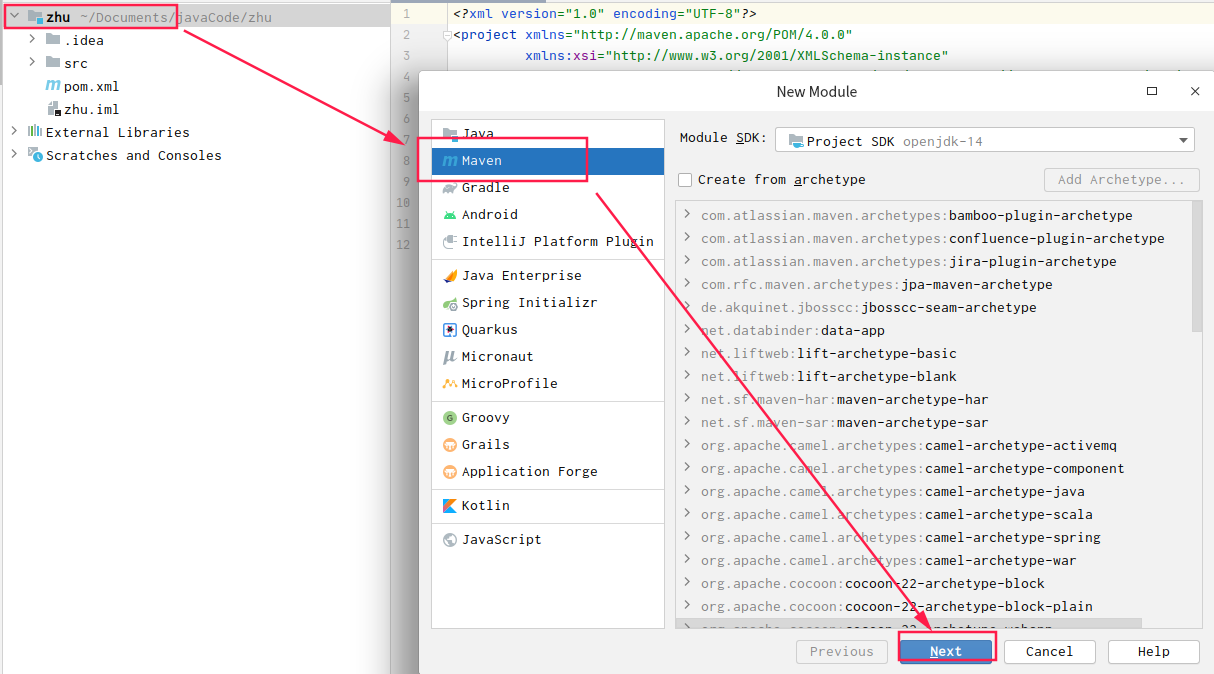The width and height of the screenshot is (1214, 674).
Task: Expand lift-archetype-basic entry
Action: [x=687, y=353]
